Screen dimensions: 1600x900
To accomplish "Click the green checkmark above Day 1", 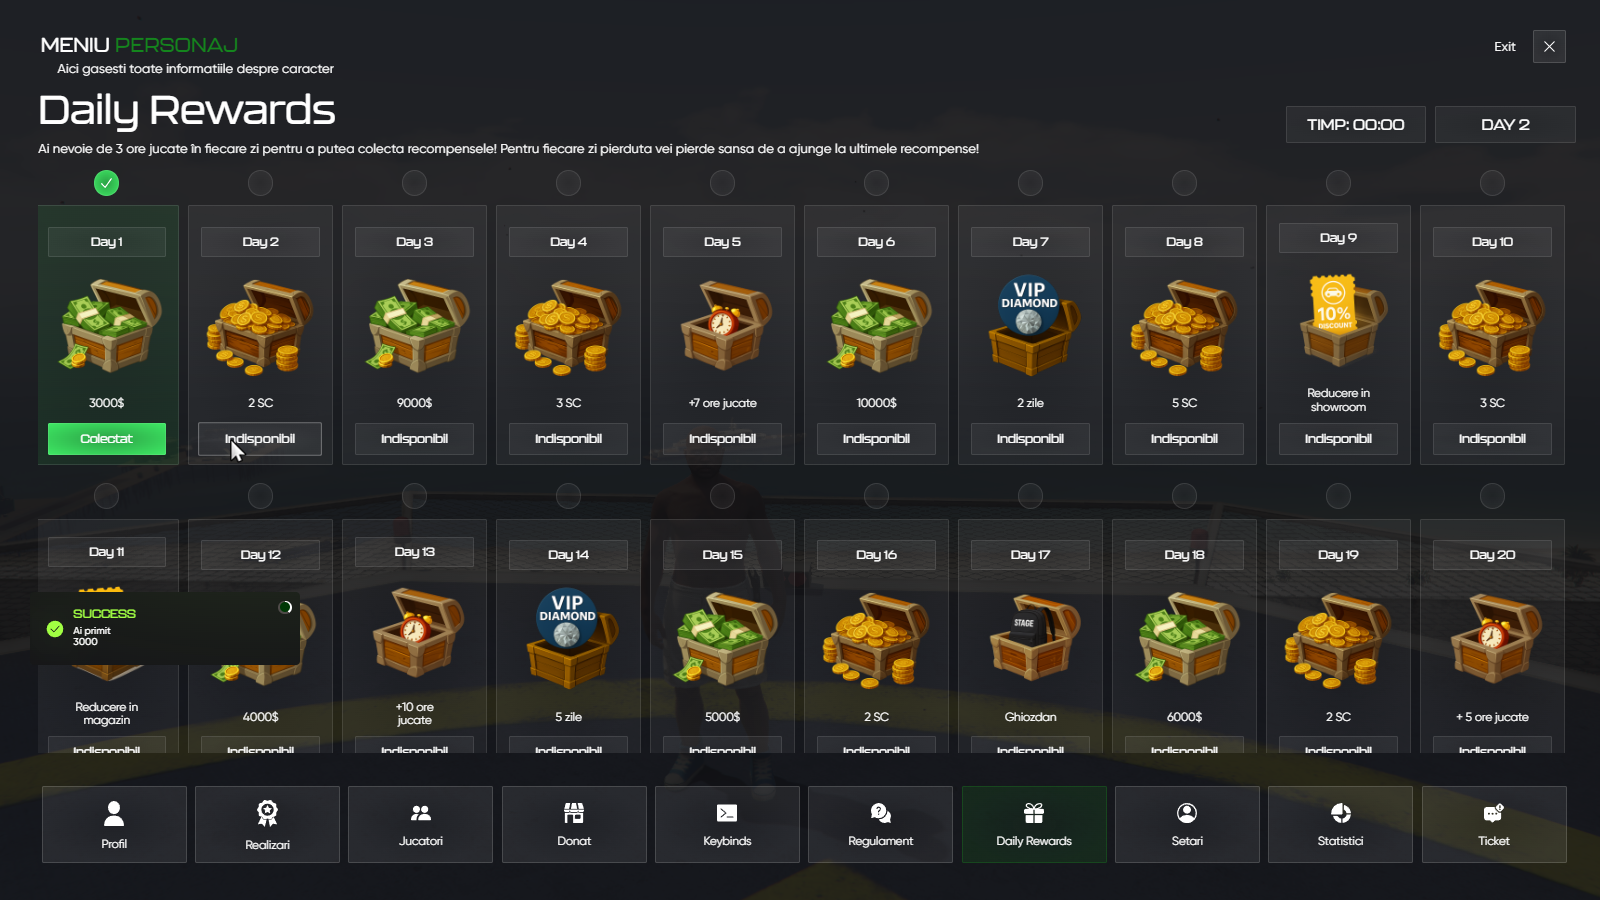I will pyautogui.click(x=106, y=183).
